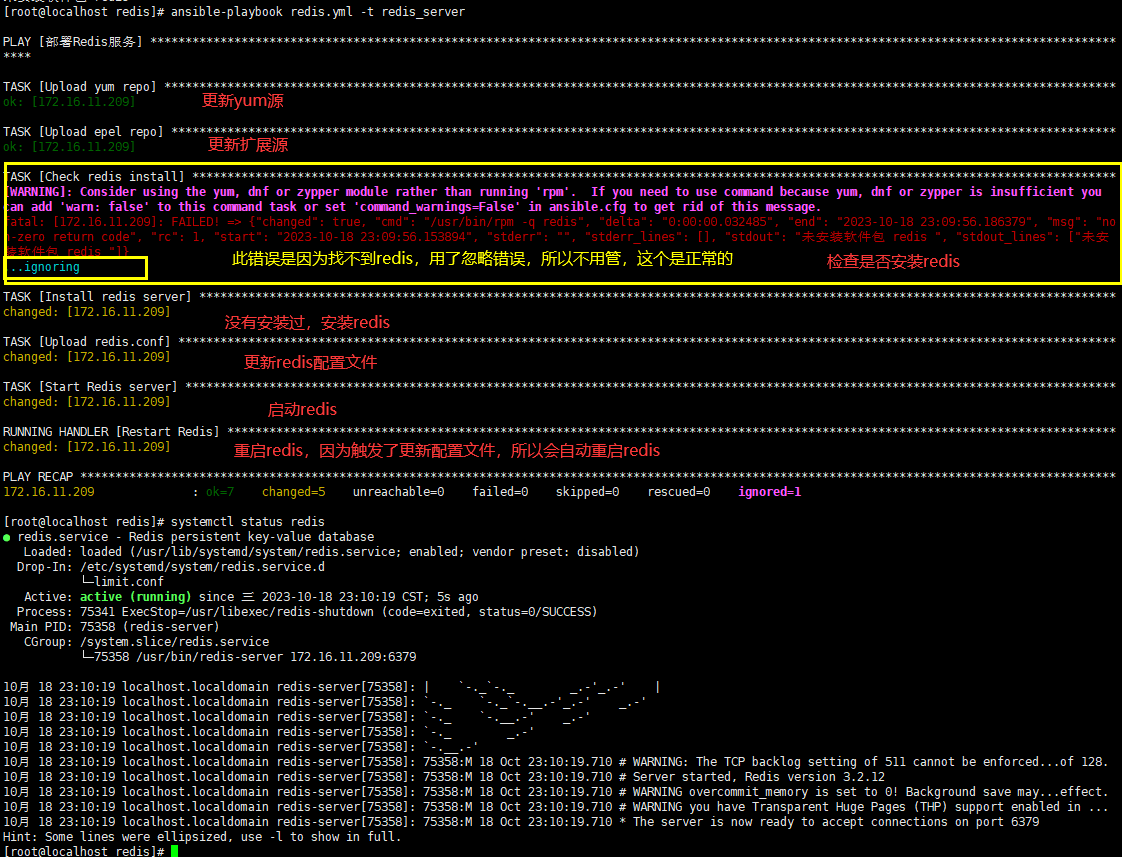The image size is (1122, 857).
Task: Click the '...ignoring' text
Action: pos(44,267)
